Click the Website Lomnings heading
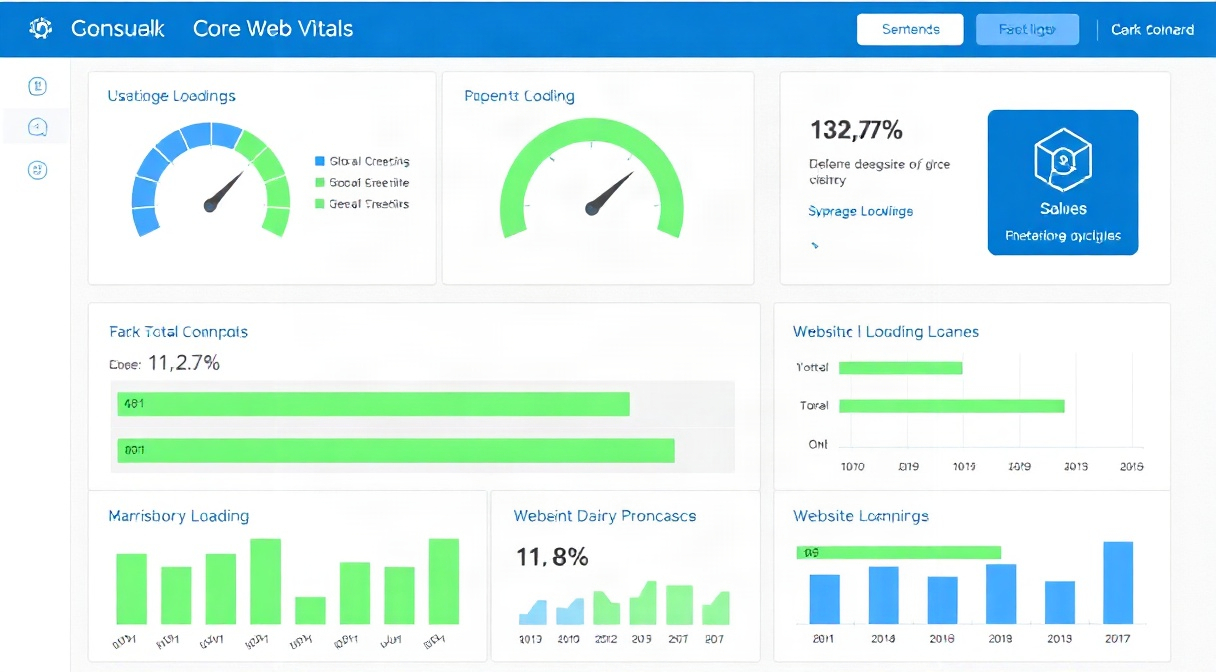This screenshot has width=1216, height=672. click(x=861, y=516)
